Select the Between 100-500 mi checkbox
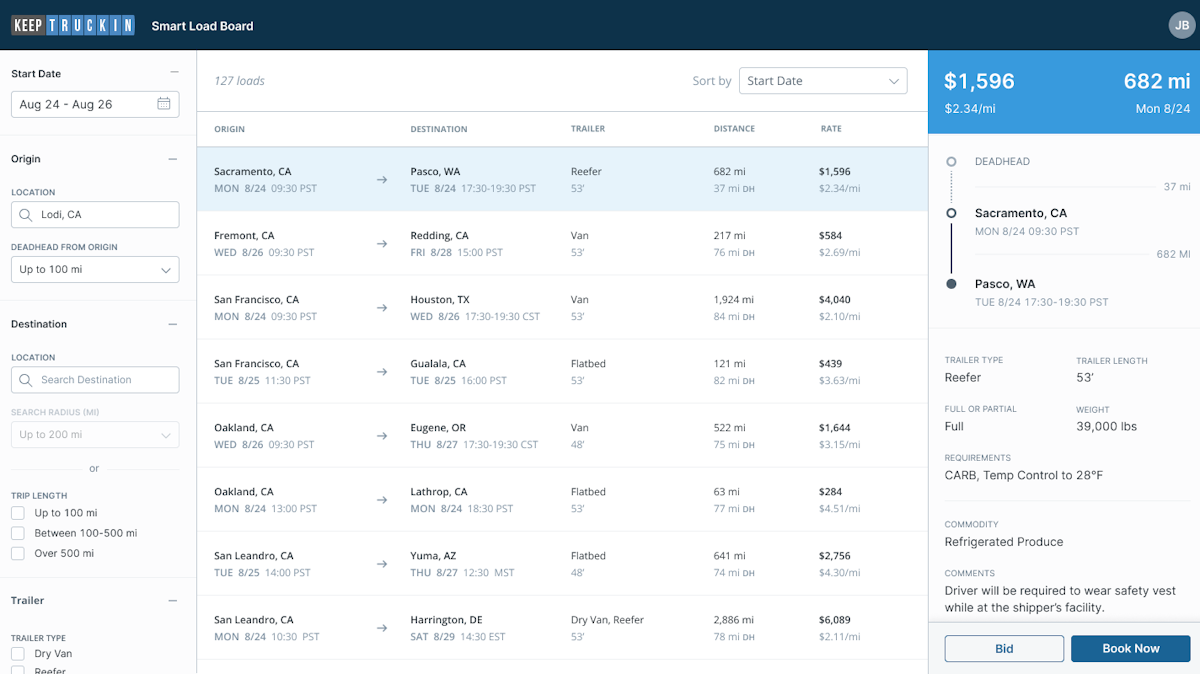The image size is (1200, 674). tap(17, 532)
